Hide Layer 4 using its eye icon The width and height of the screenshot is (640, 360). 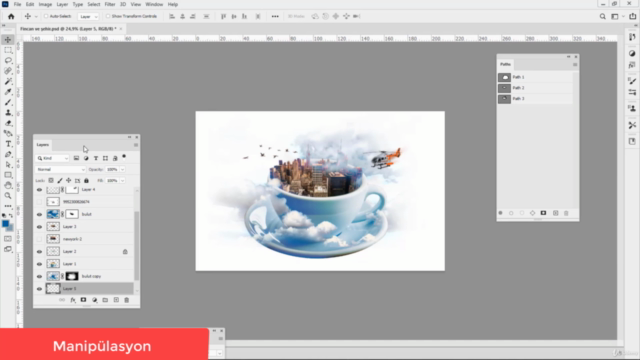(39, 190)
